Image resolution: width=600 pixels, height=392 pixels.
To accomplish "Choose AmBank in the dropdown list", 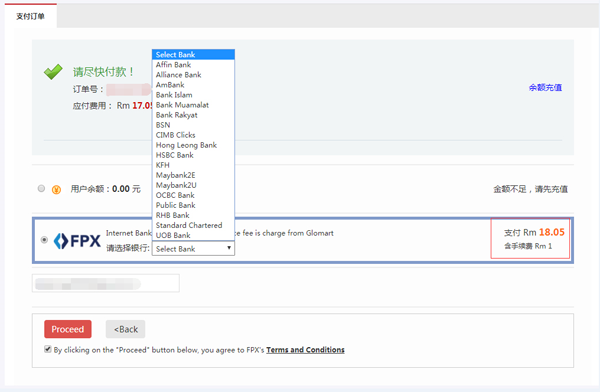I will tap(193, 85).
